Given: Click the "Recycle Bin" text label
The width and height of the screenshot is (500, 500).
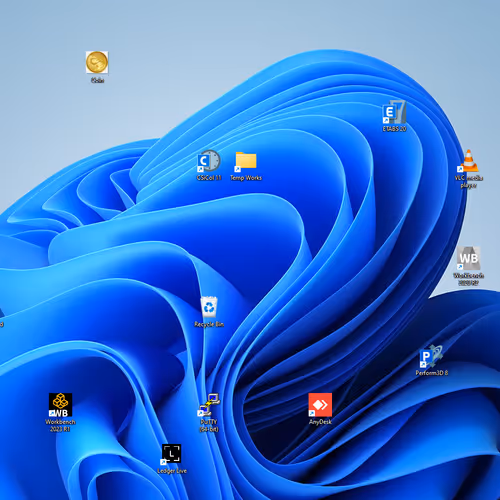Looking at the screenshot, I should pyautogui.click(x=209, y=324).
